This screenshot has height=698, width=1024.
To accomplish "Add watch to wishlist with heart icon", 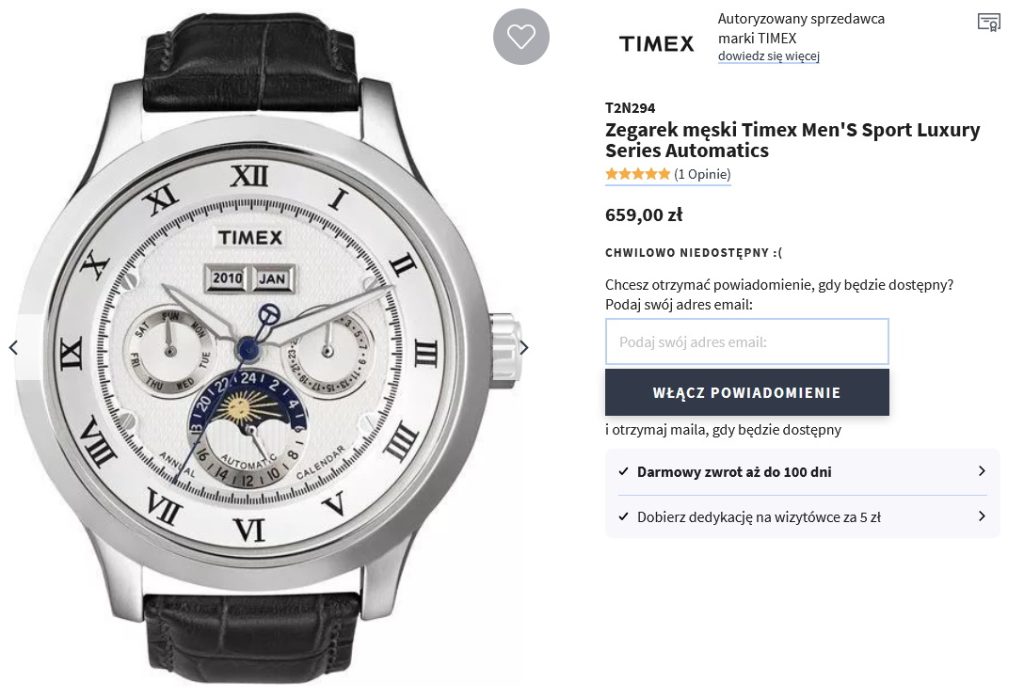I will tap(520, 37).
